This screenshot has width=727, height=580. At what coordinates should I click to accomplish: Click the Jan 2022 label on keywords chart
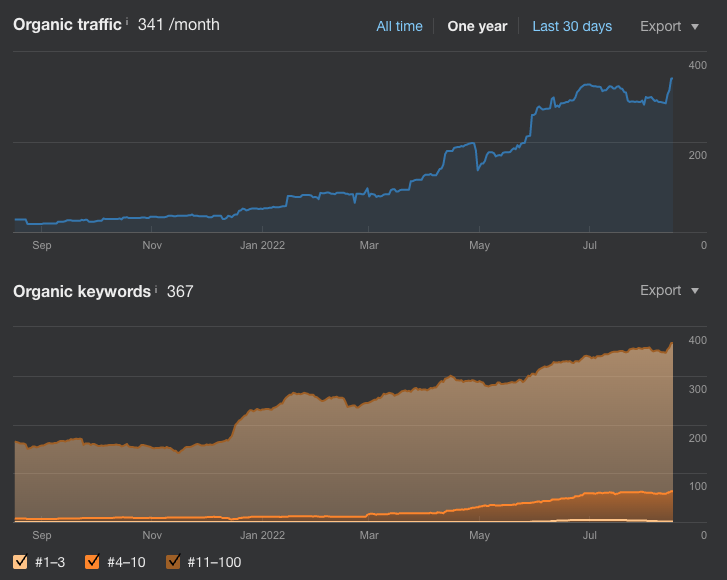(262, 535)
